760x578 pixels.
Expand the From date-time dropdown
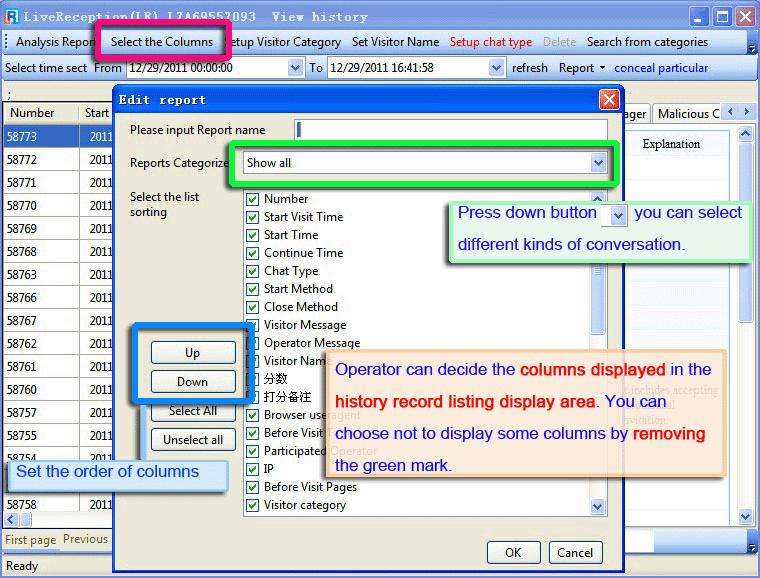(295, 68)
